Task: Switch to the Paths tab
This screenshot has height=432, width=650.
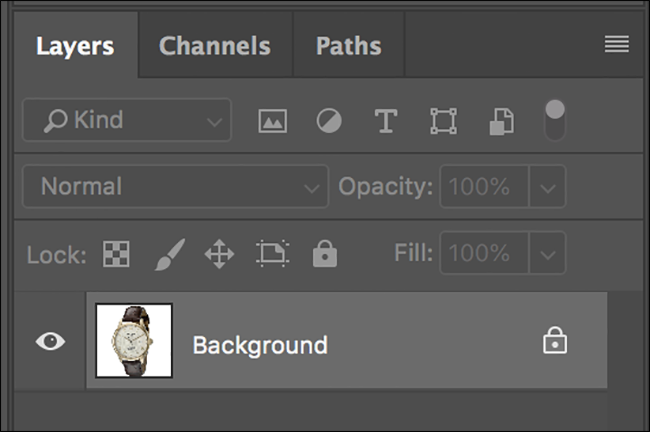Action: click(348, 46)
